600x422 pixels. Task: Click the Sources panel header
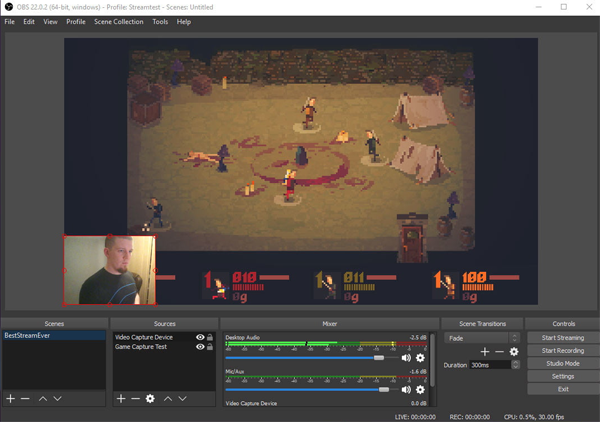point(165,324)
